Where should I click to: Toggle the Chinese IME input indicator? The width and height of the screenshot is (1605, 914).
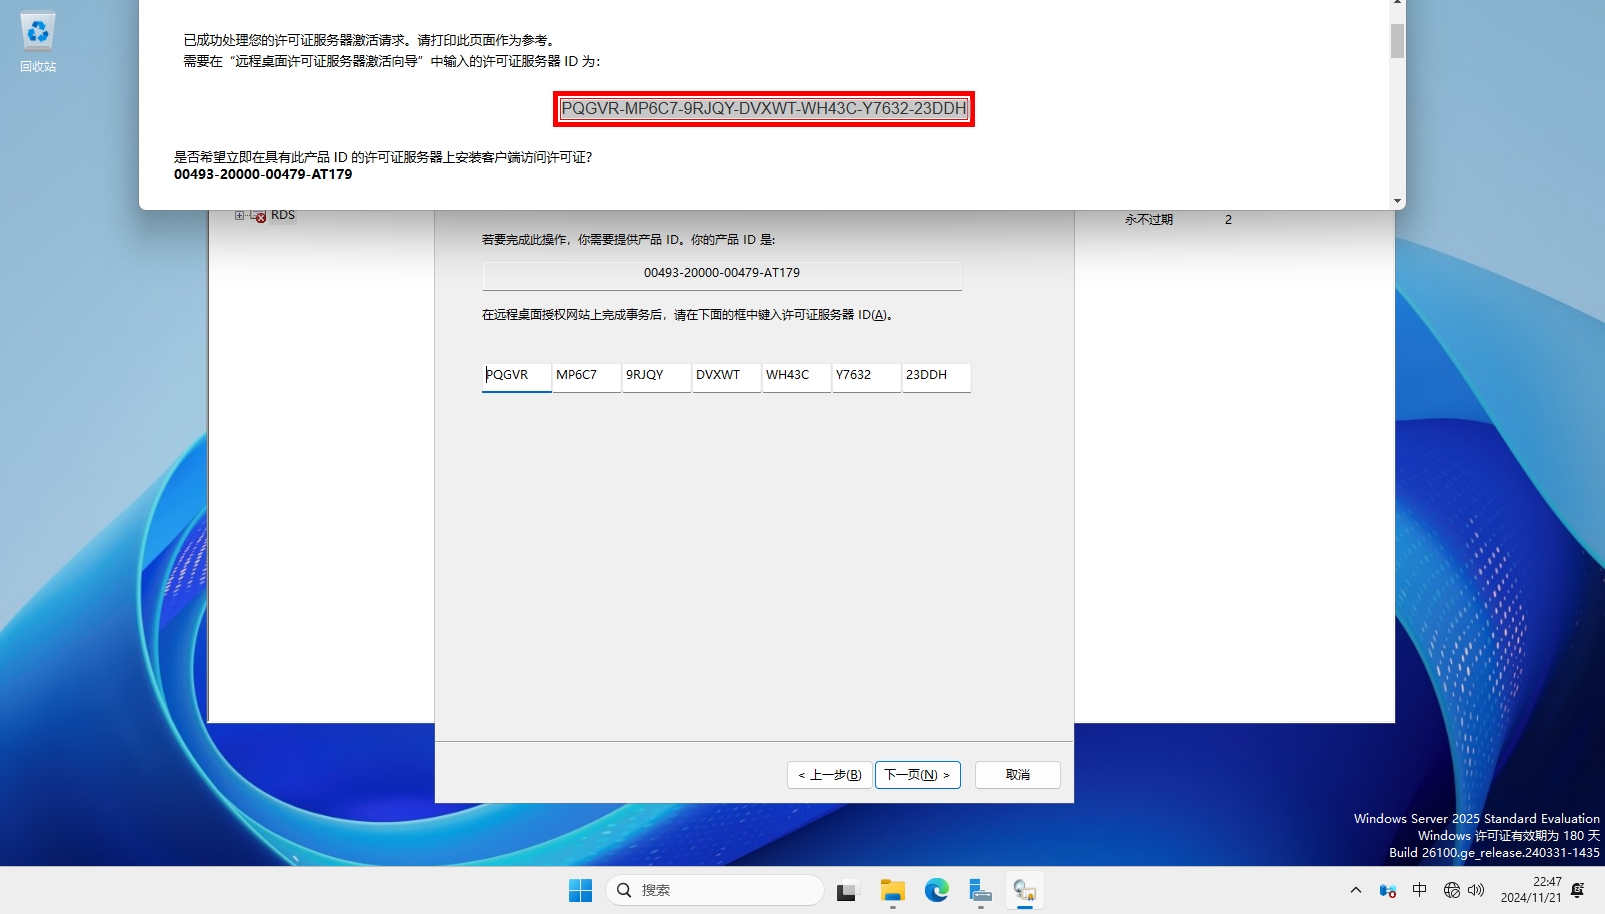pos(1420,890)
